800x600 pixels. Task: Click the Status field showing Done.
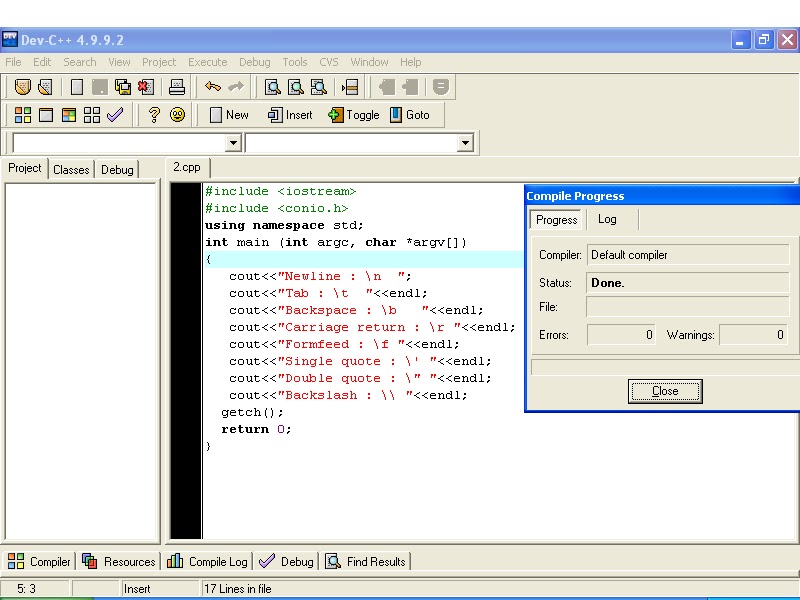point(688,283)
